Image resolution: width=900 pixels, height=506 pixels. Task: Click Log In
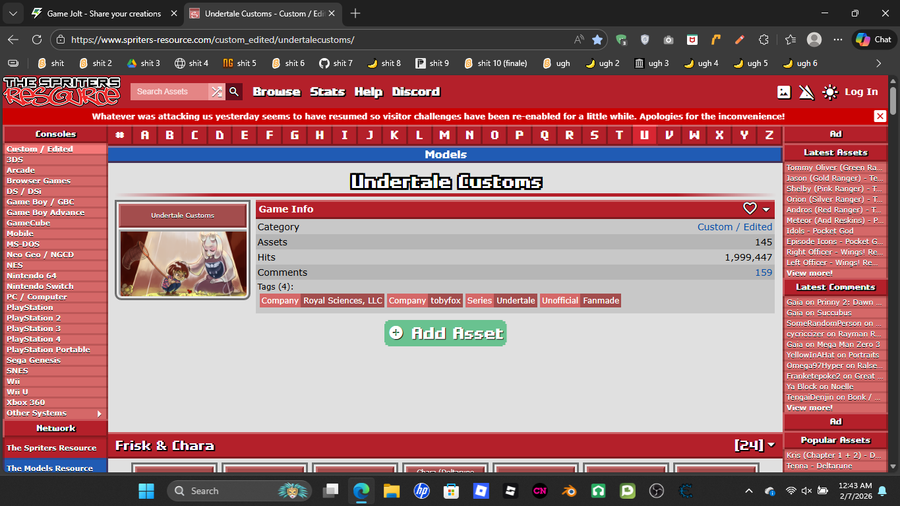coord(861,92)
